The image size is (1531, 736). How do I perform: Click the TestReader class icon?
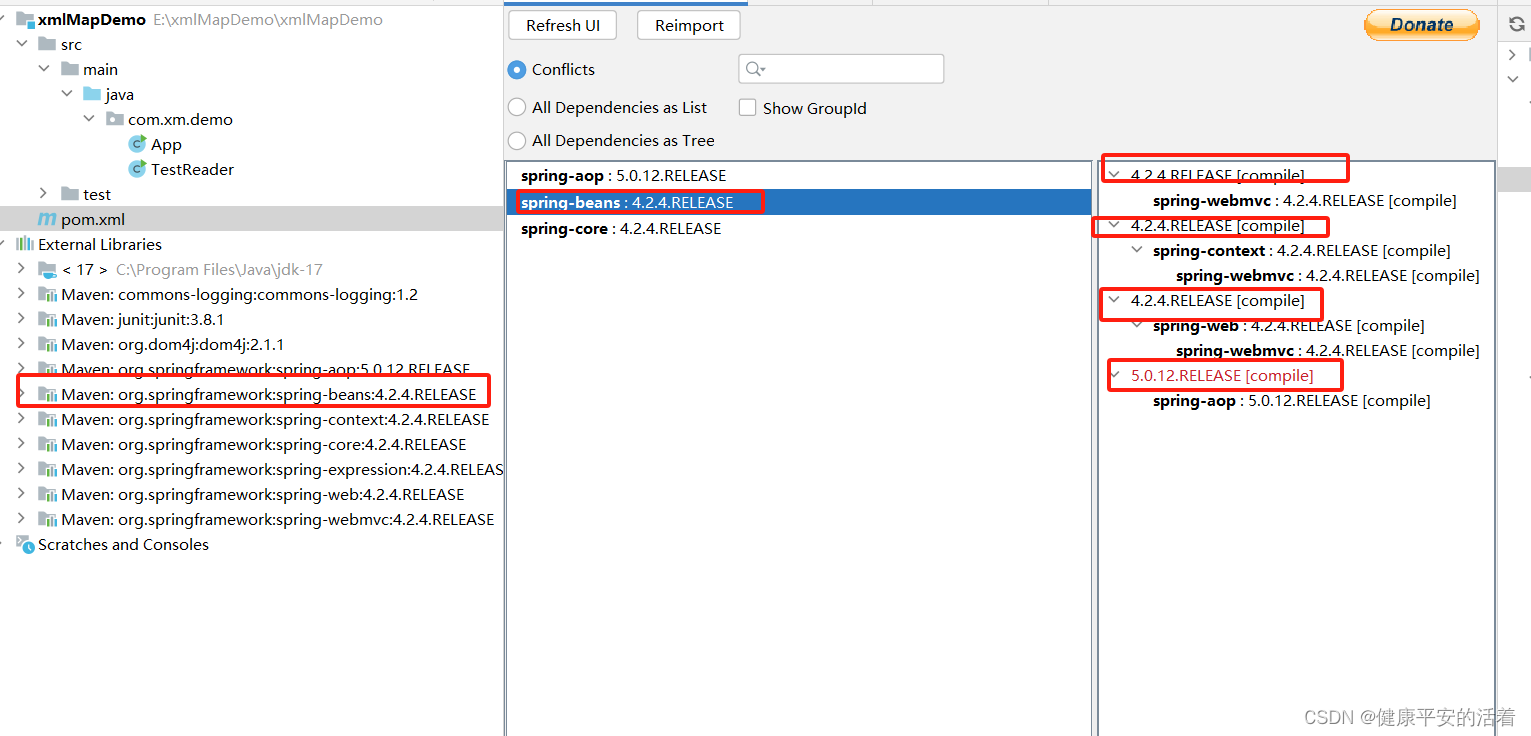coord(137,169)
